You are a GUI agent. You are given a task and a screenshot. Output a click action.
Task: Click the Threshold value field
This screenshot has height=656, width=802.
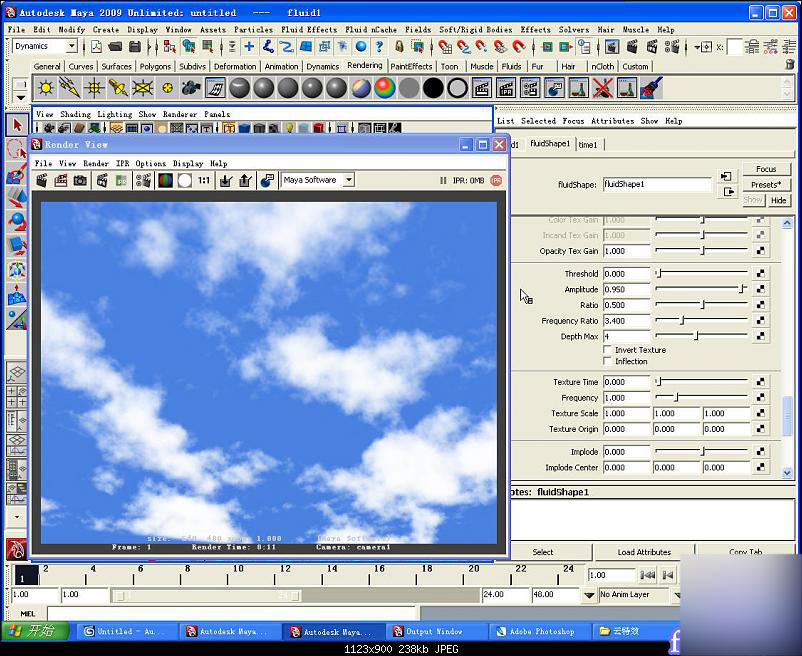(626, 274)
